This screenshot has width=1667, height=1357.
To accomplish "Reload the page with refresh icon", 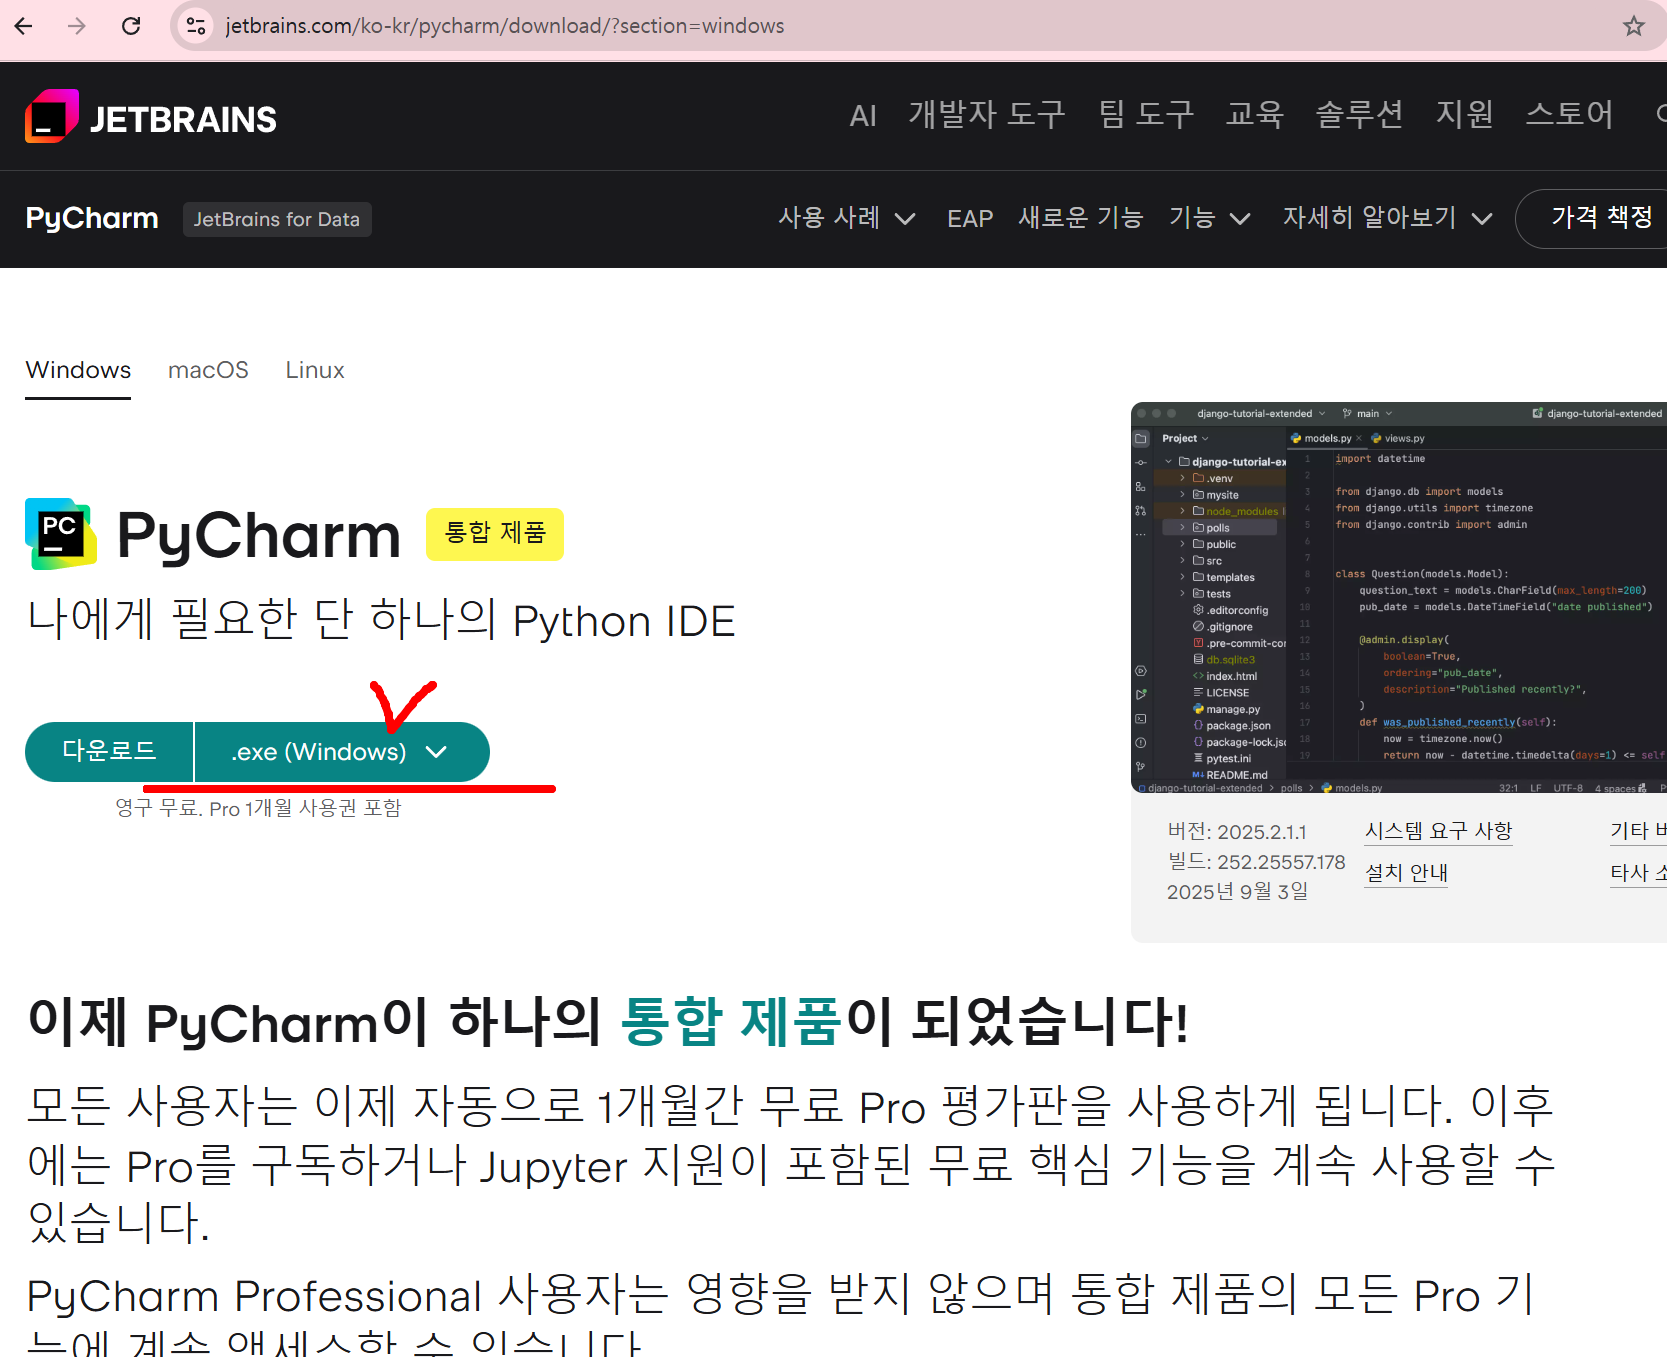I will point(131,26).
